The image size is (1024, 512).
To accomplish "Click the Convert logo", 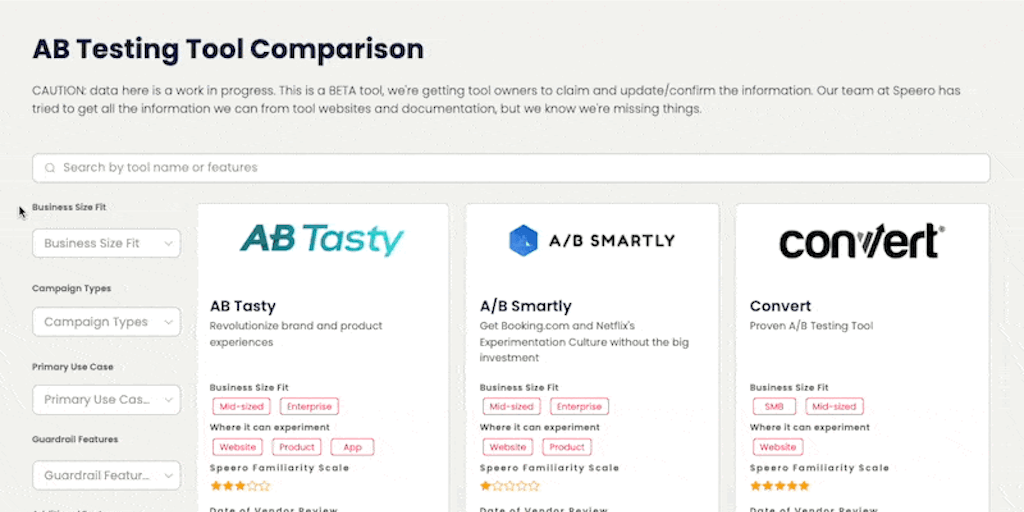I will 861,241.
